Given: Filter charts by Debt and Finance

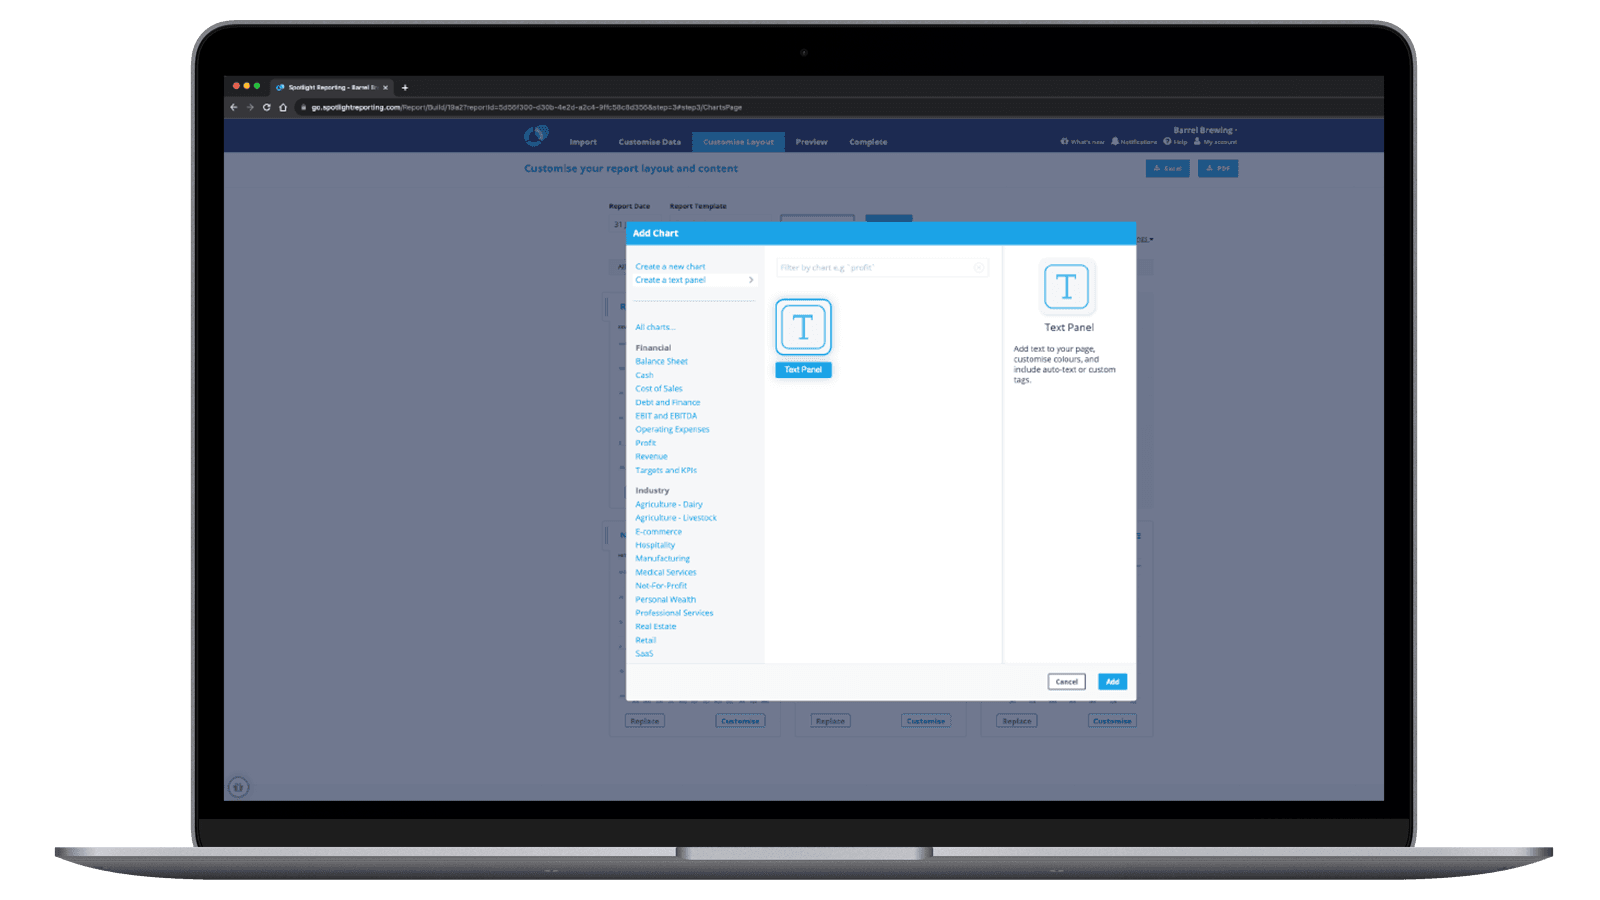Looking at the screenshot, I should click(668, 402).
